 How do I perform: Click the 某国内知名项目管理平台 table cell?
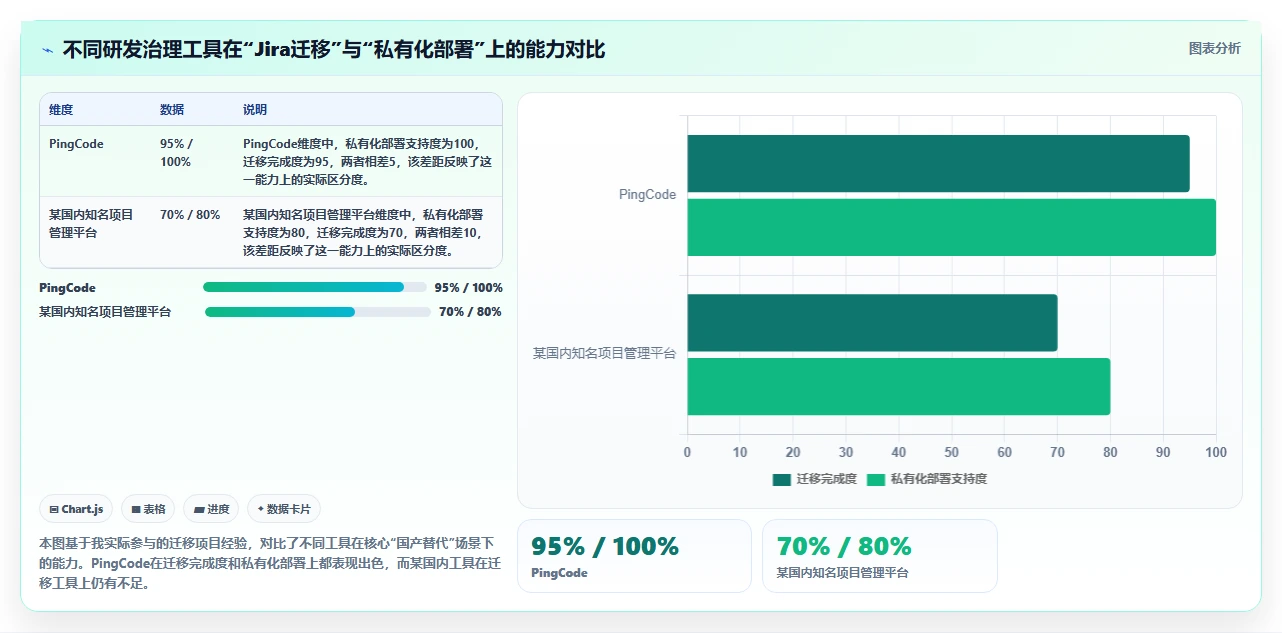click(91, 223)
